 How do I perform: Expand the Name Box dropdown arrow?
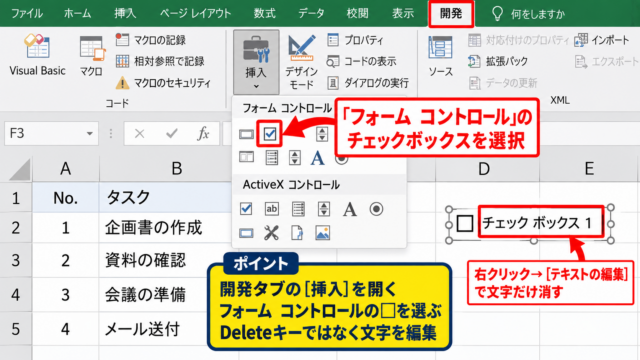pos(89,133)
